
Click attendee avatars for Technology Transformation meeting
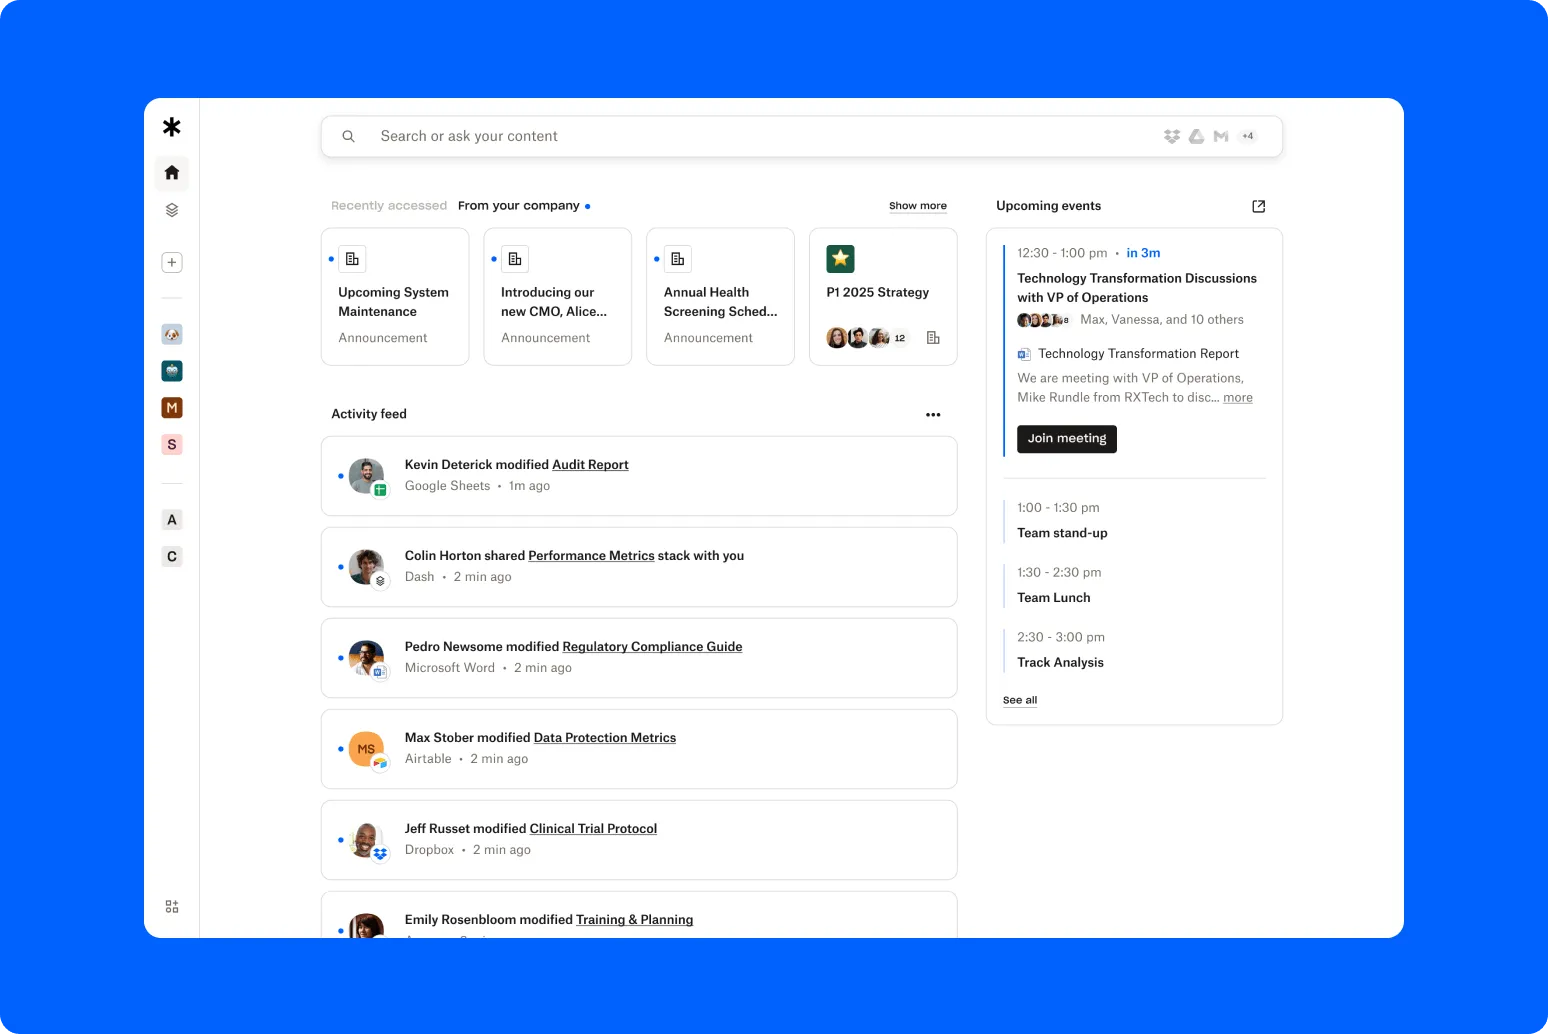pyautogui.click(x=1043, y=320)
